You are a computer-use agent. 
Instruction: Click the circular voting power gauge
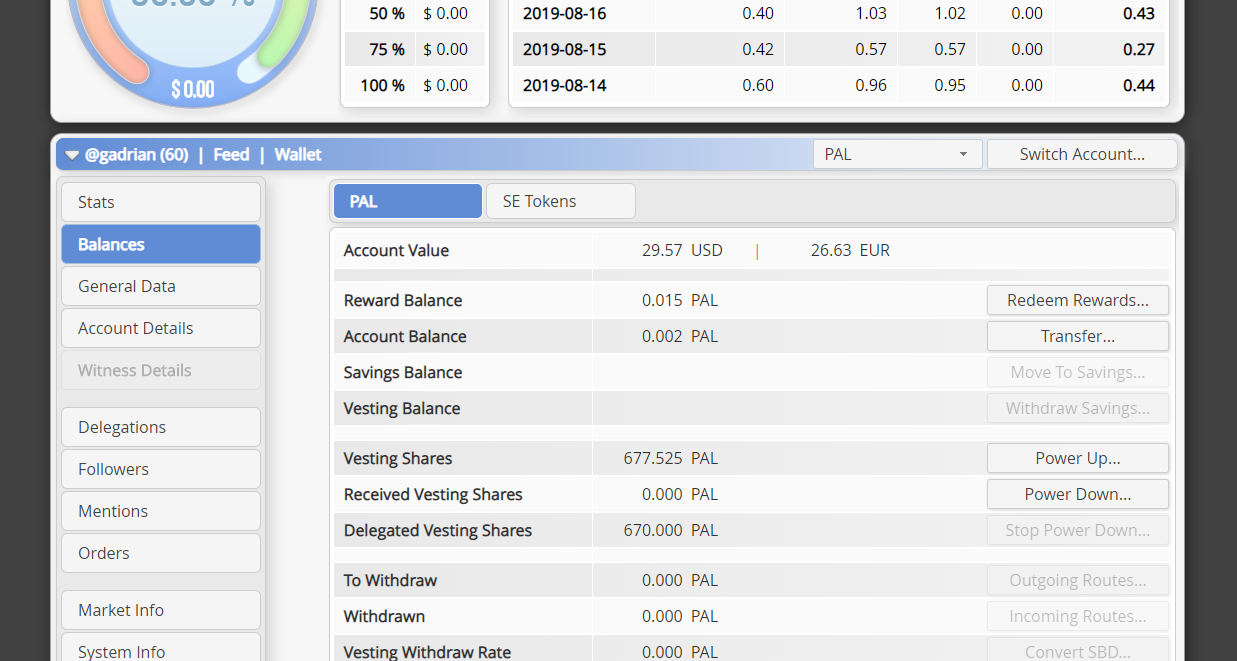[x=192, y=40]
